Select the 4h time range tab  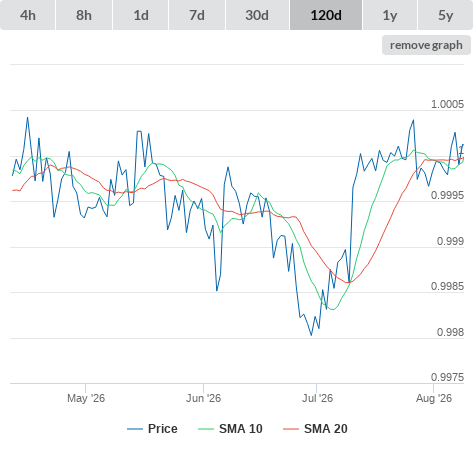pyautogui.click(x=28, y=15)
